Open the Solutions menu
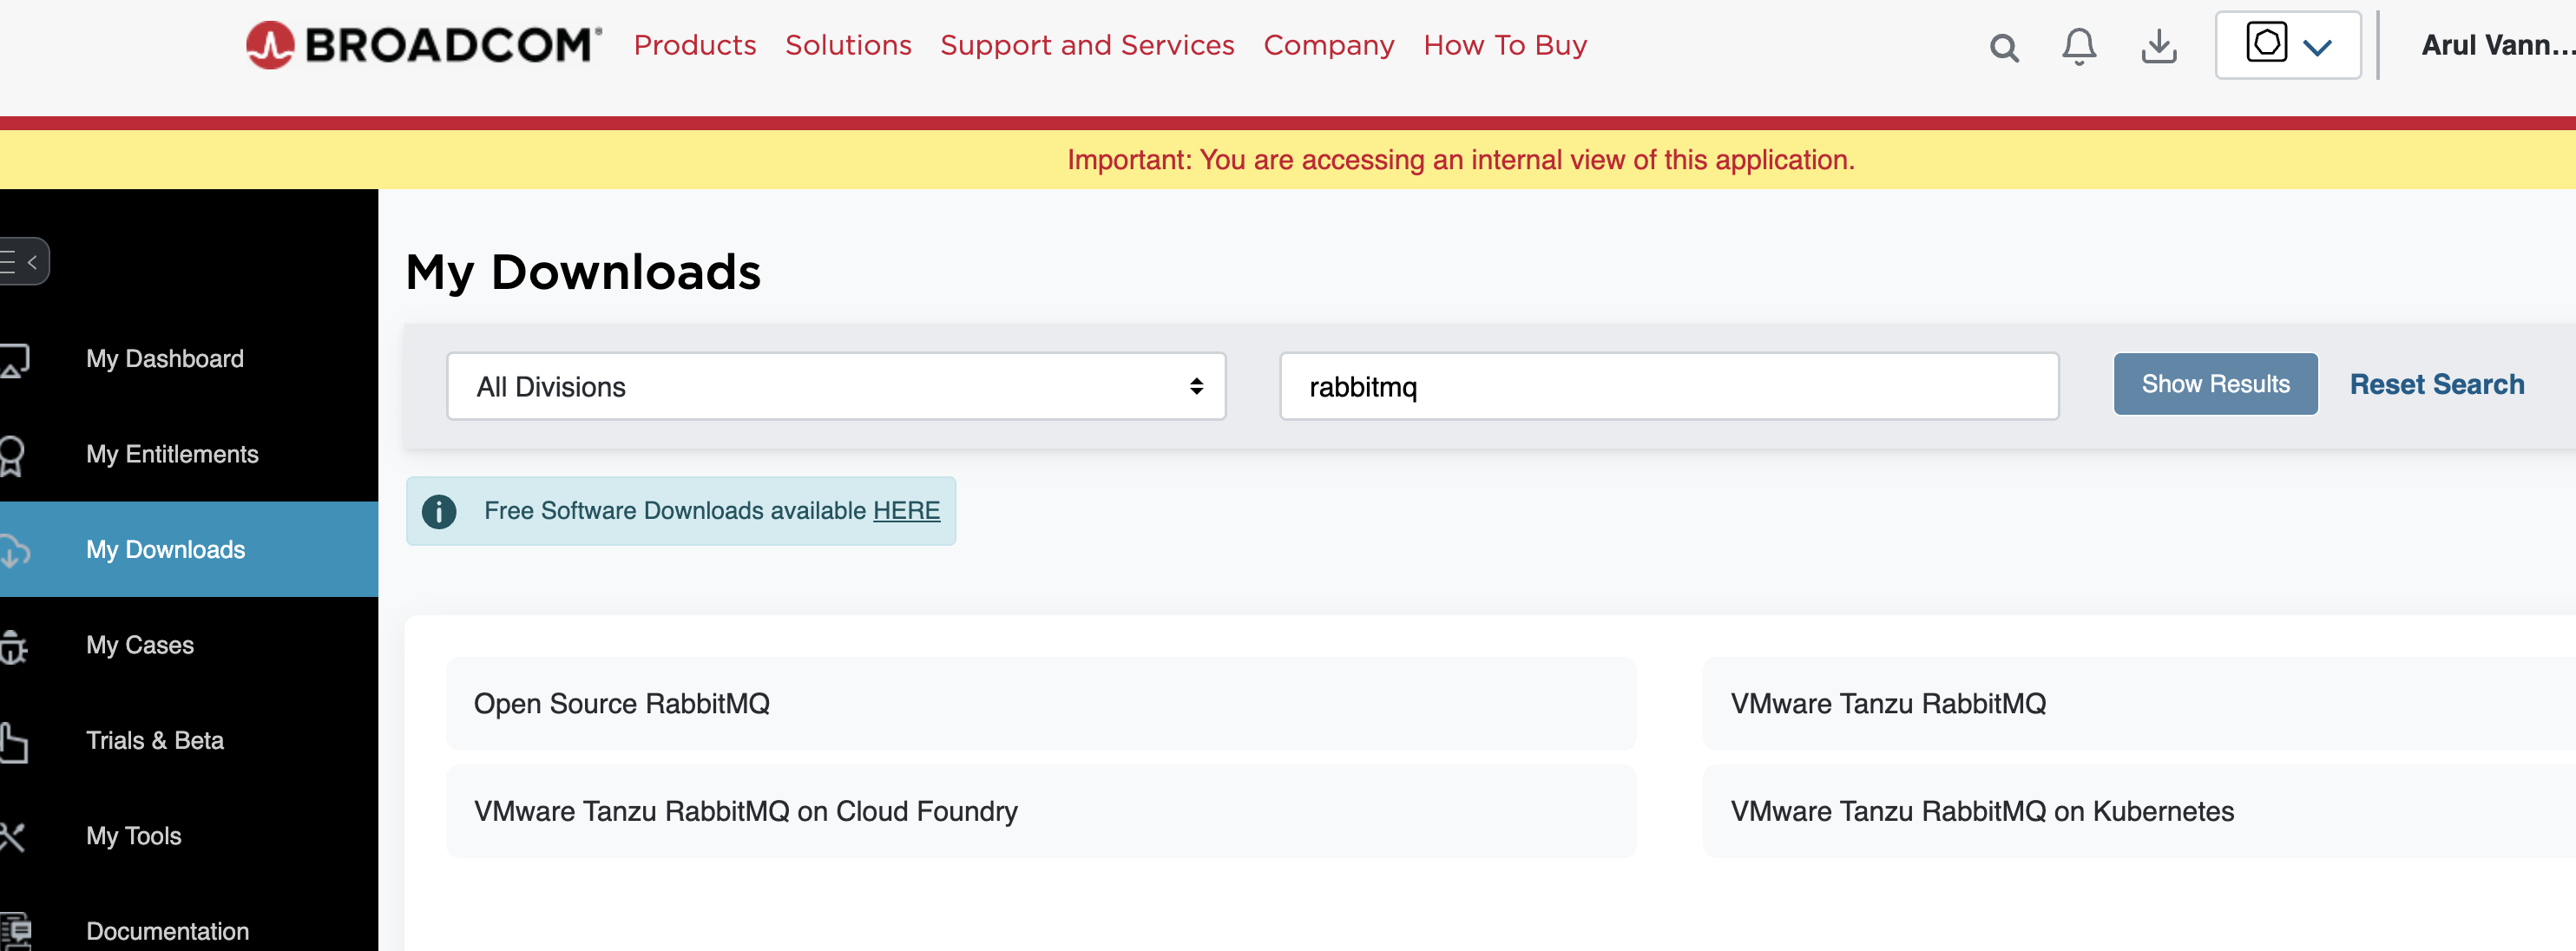2576x951 pixels. tap(848, 46)
